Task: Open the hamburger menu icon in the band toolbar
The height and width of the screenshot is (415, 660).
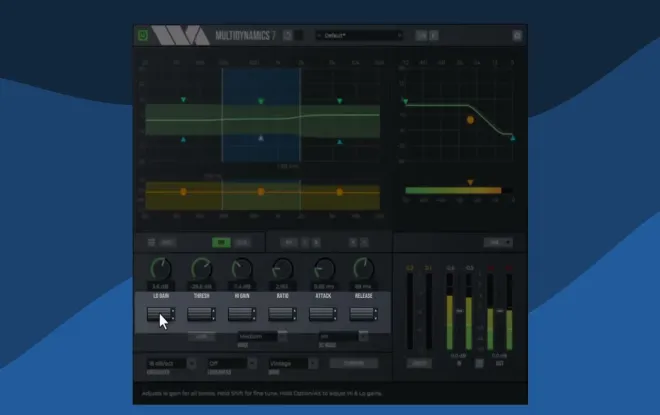Action: [x=152, y=242]
